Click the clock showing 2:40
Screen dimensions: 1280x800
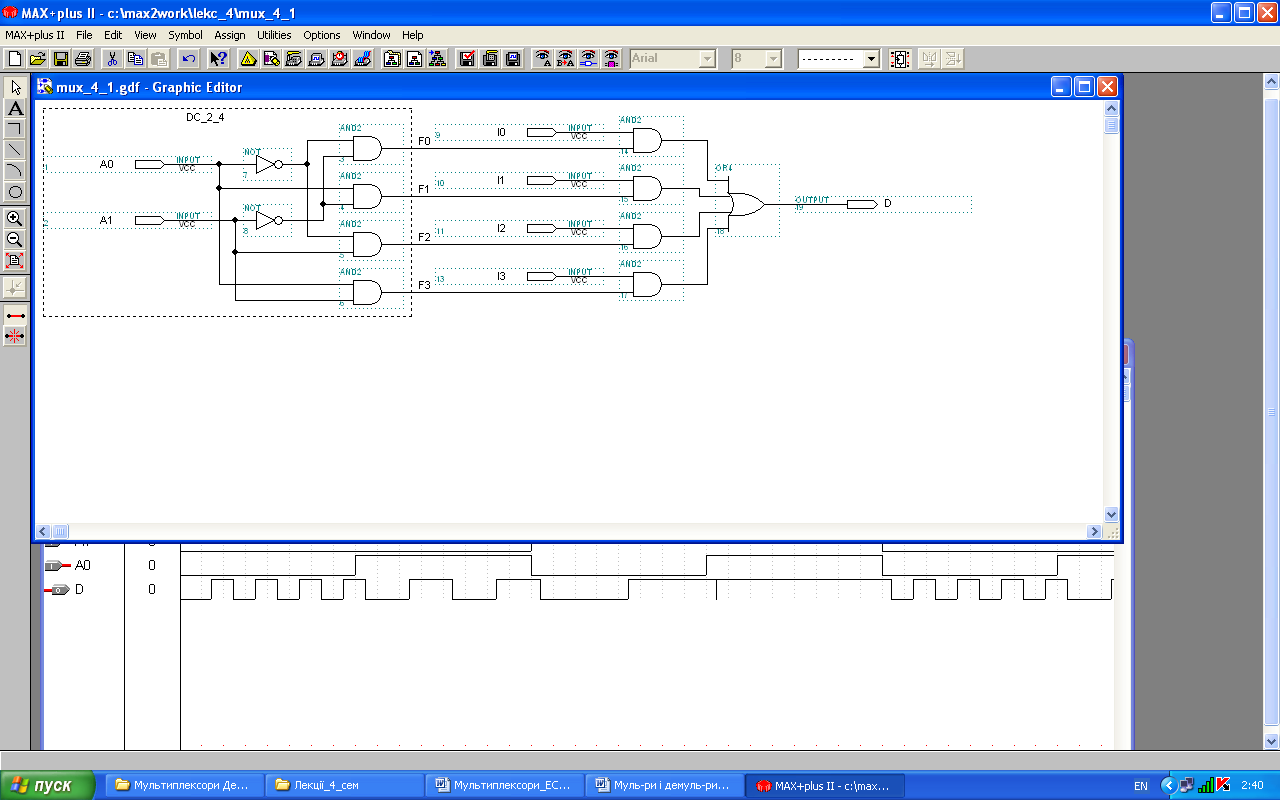[1251, 786]
